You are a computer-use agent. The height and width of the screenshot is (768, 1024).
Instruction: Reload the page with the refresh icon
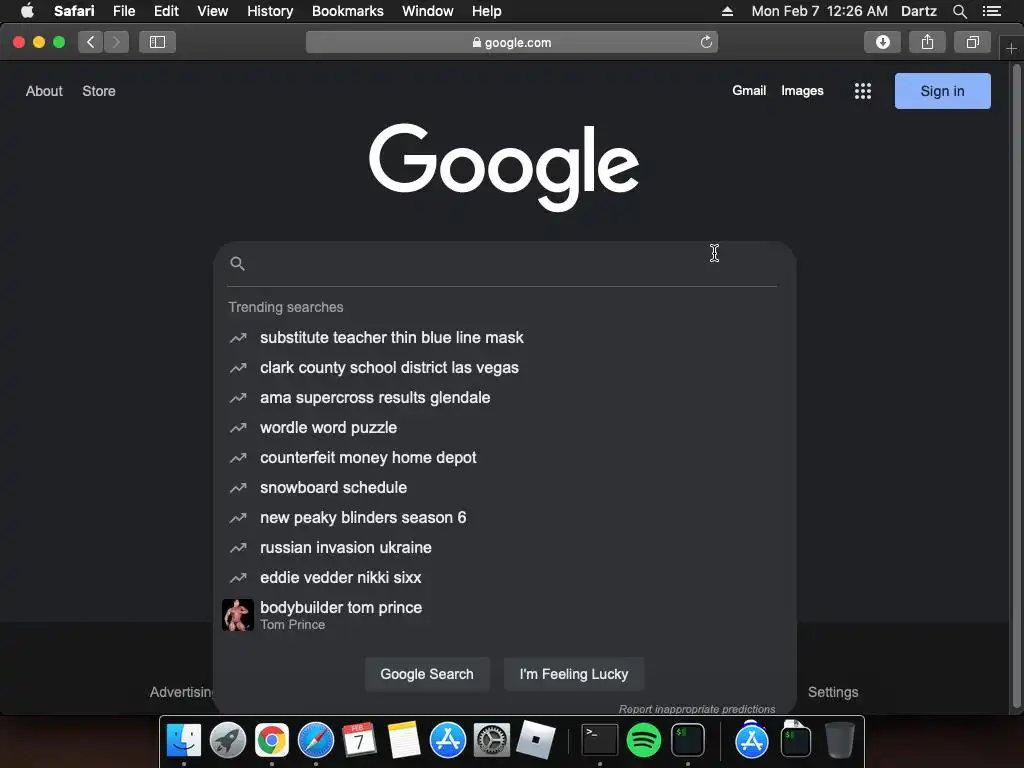tap(706, 42)
